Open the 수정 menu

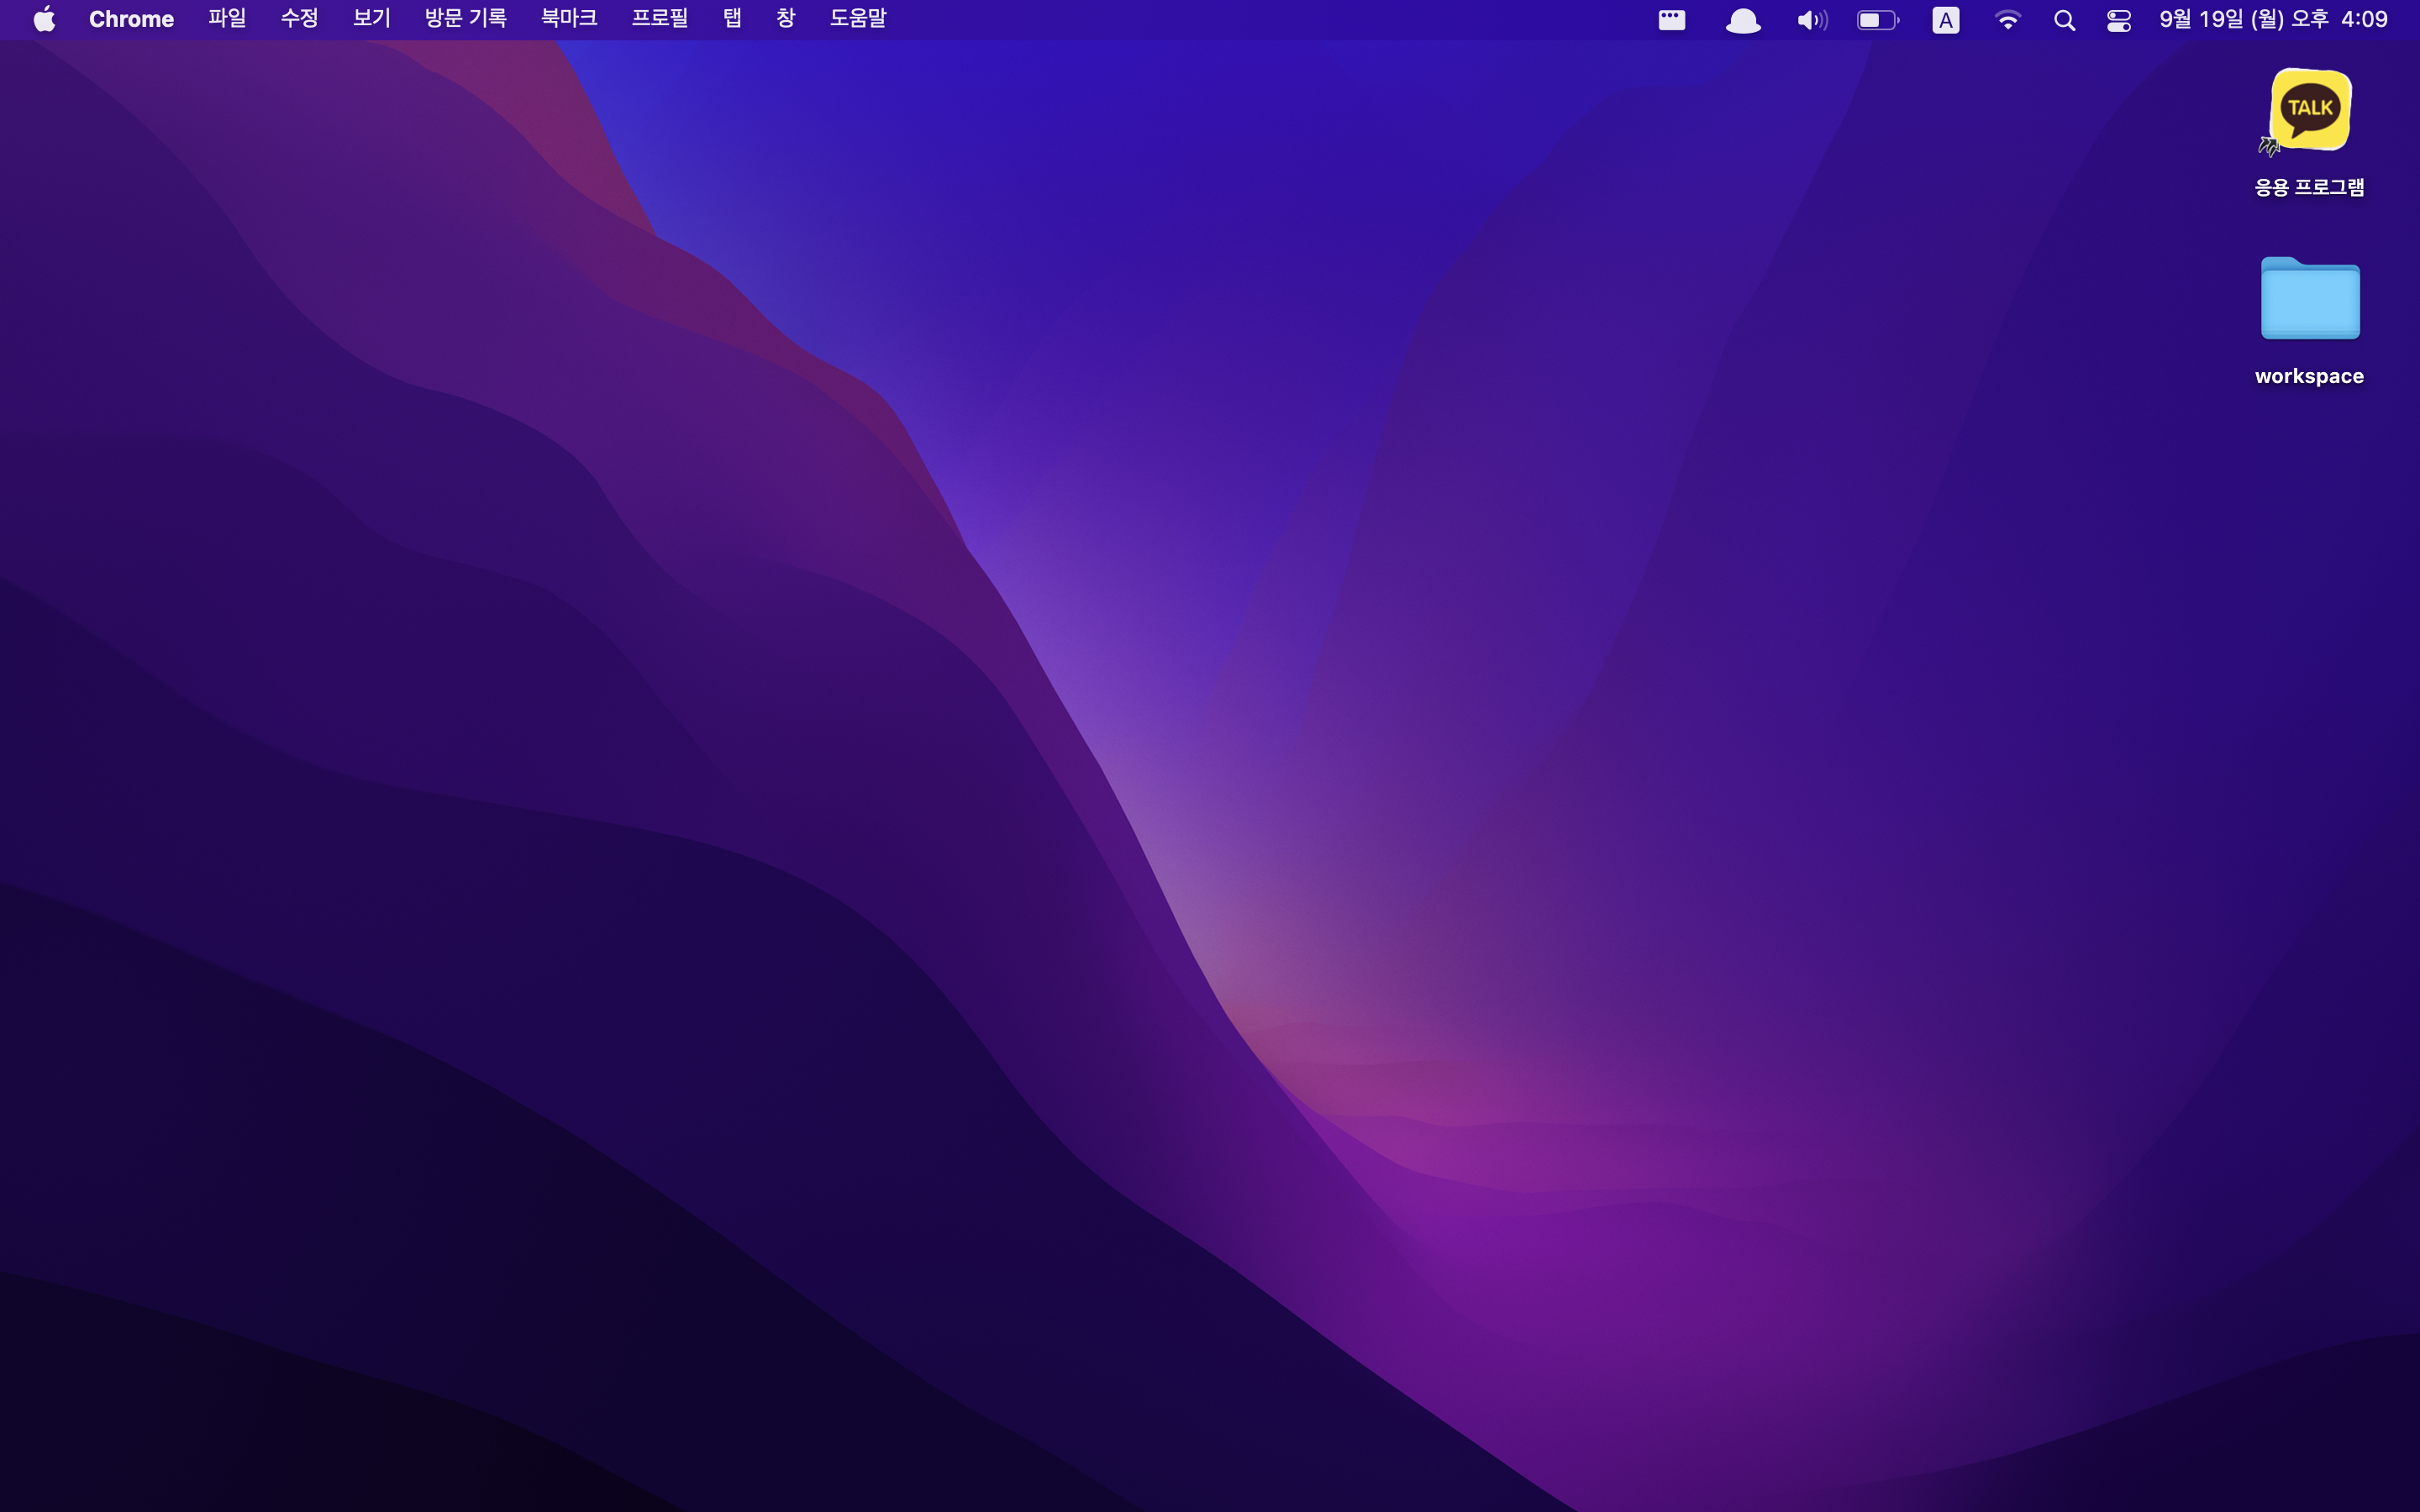coord(299,19)
